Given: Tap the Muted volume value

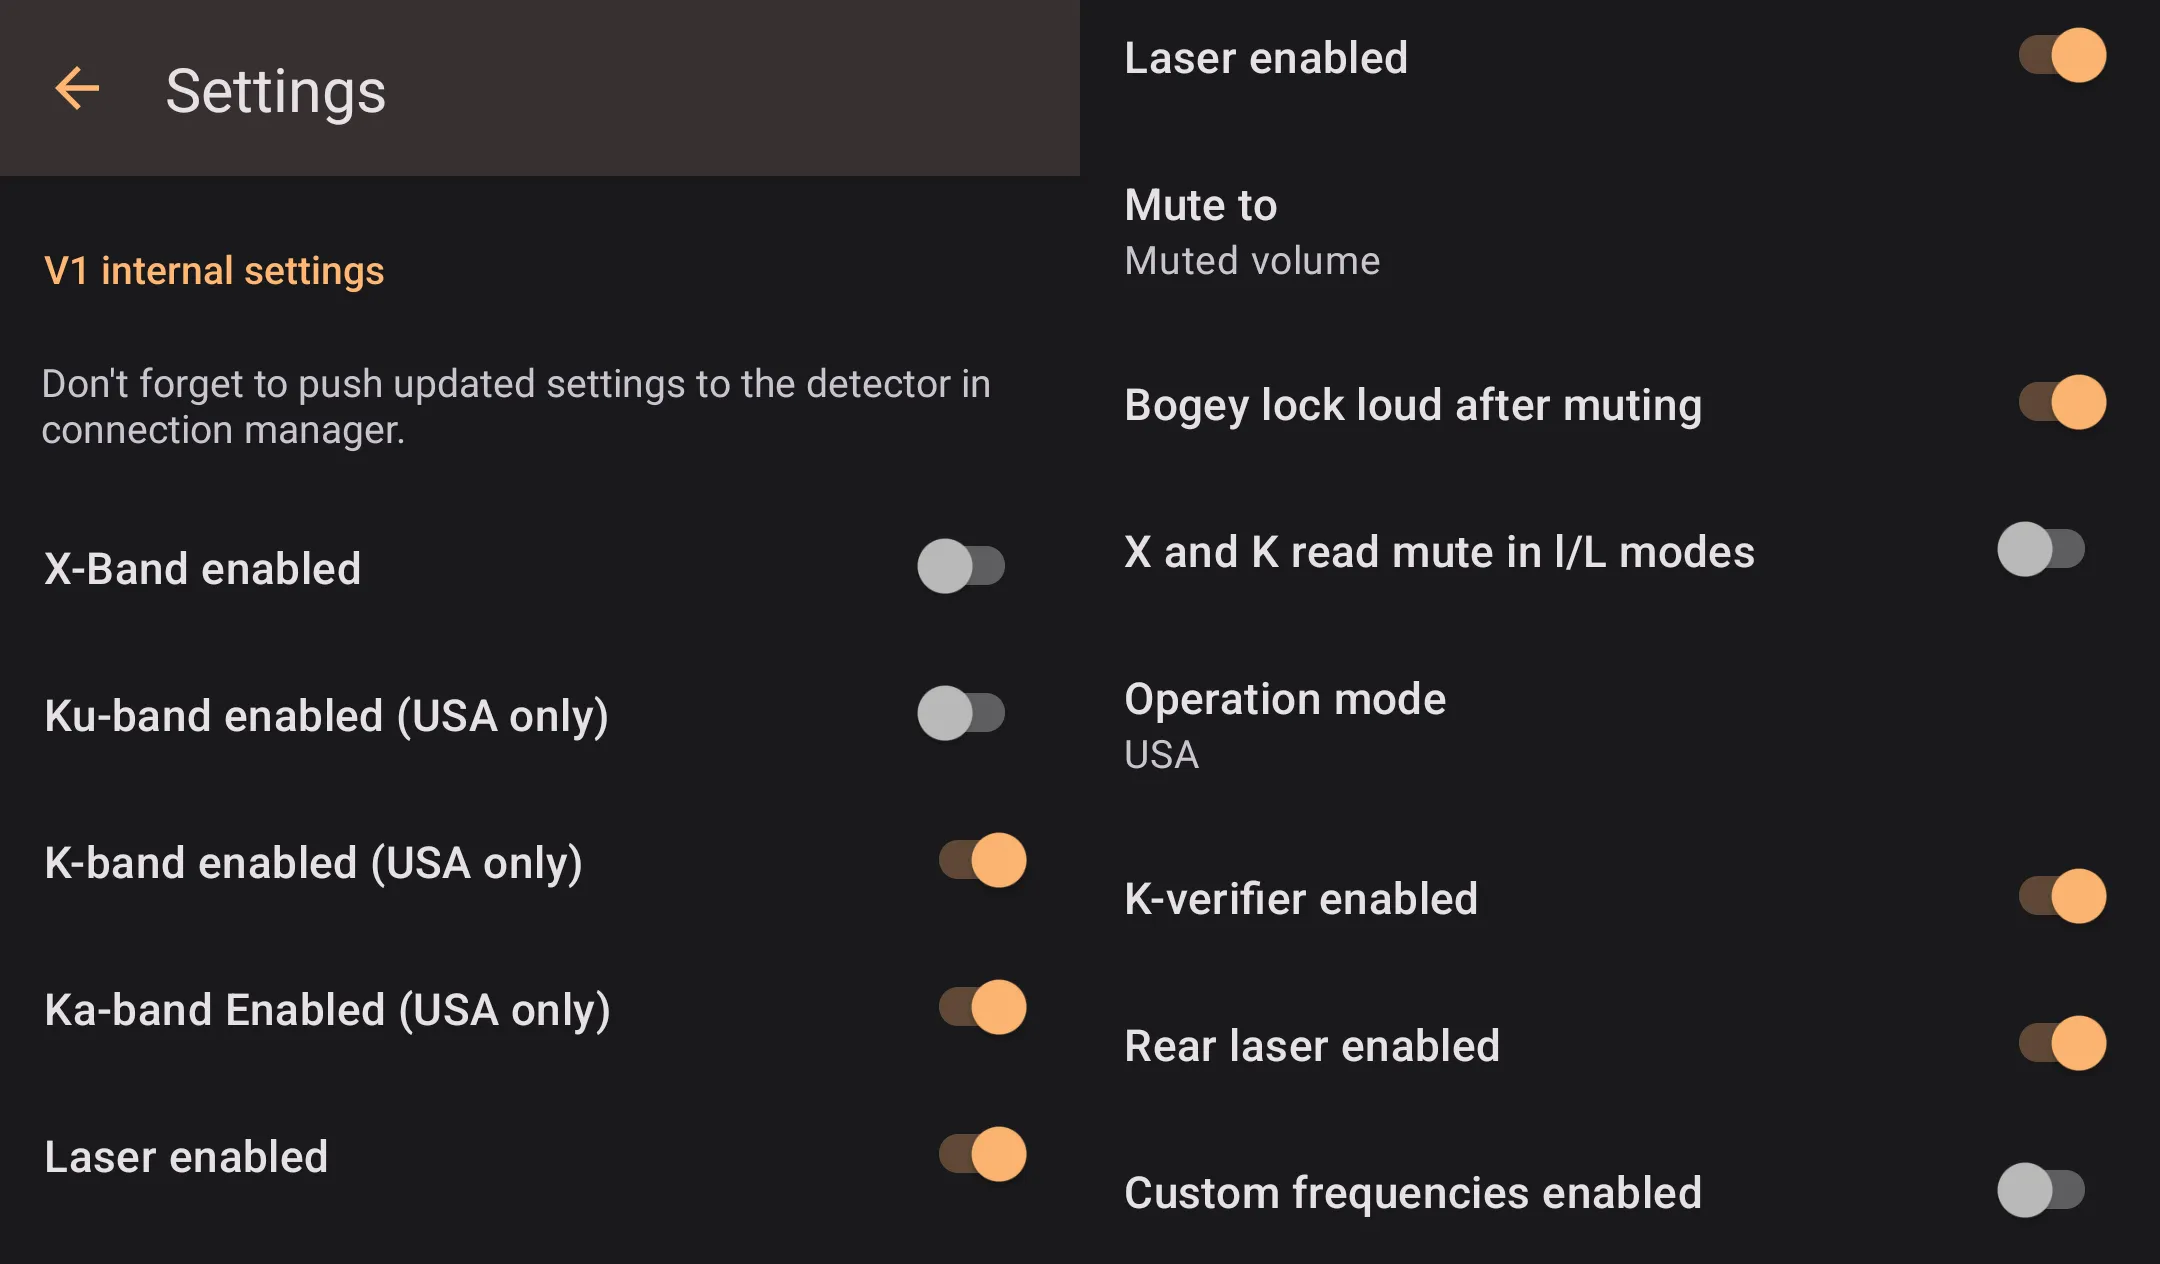Looking at the screenshot, I should coord(1252,261).
